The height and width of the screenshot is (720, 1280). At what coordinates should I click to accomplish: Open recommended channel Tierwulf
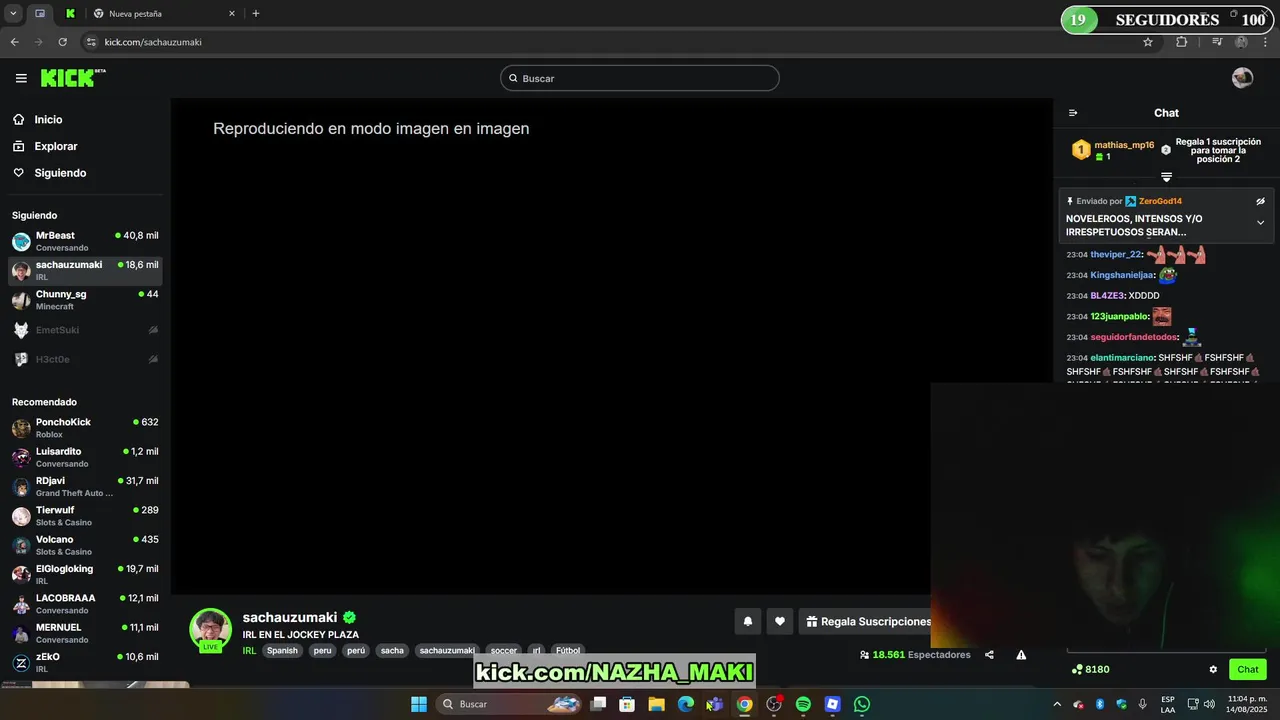85,516
